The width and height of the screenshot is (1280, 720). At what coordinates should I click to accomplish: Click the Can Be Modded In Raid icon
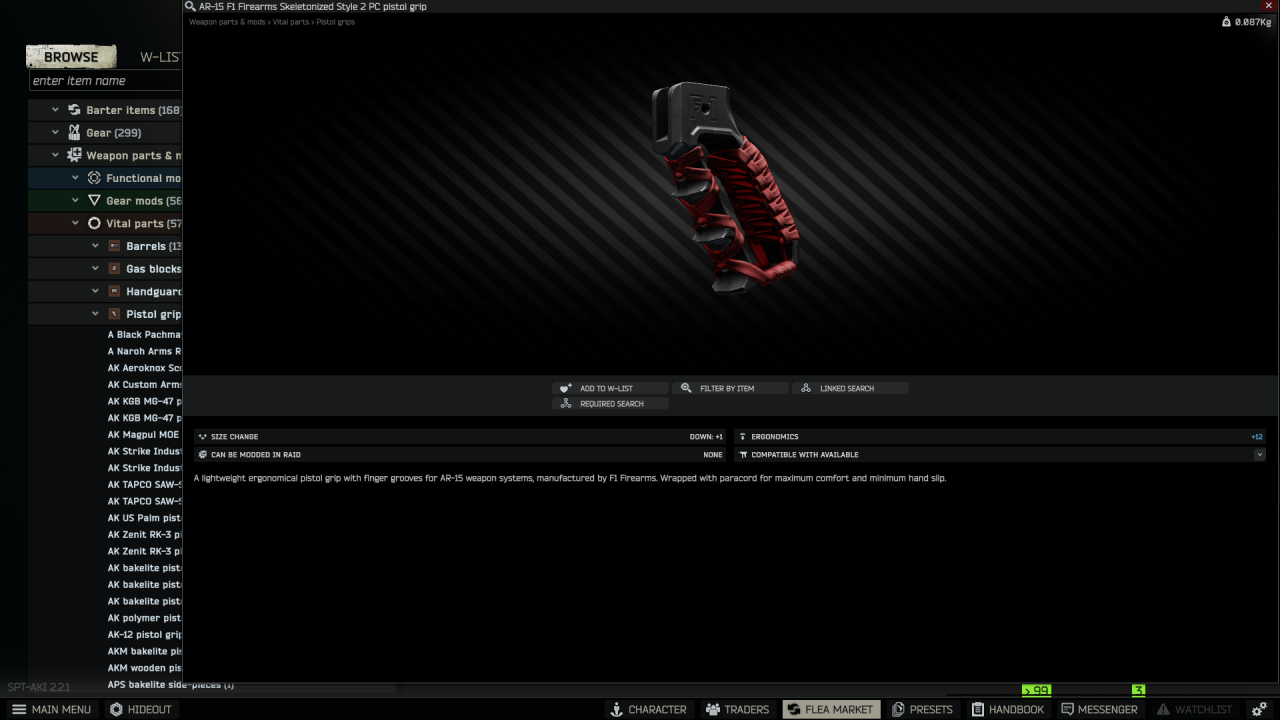(x=202, y=455)
